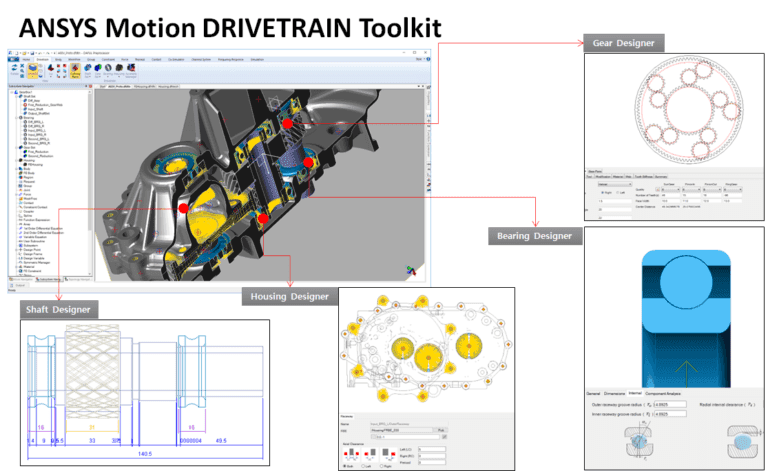The height and width of the screenshot is (471, 768).
Task: Select the Diff_BRG_L bearing tree item
Action: pyautogui.click(x=33, y=122)
